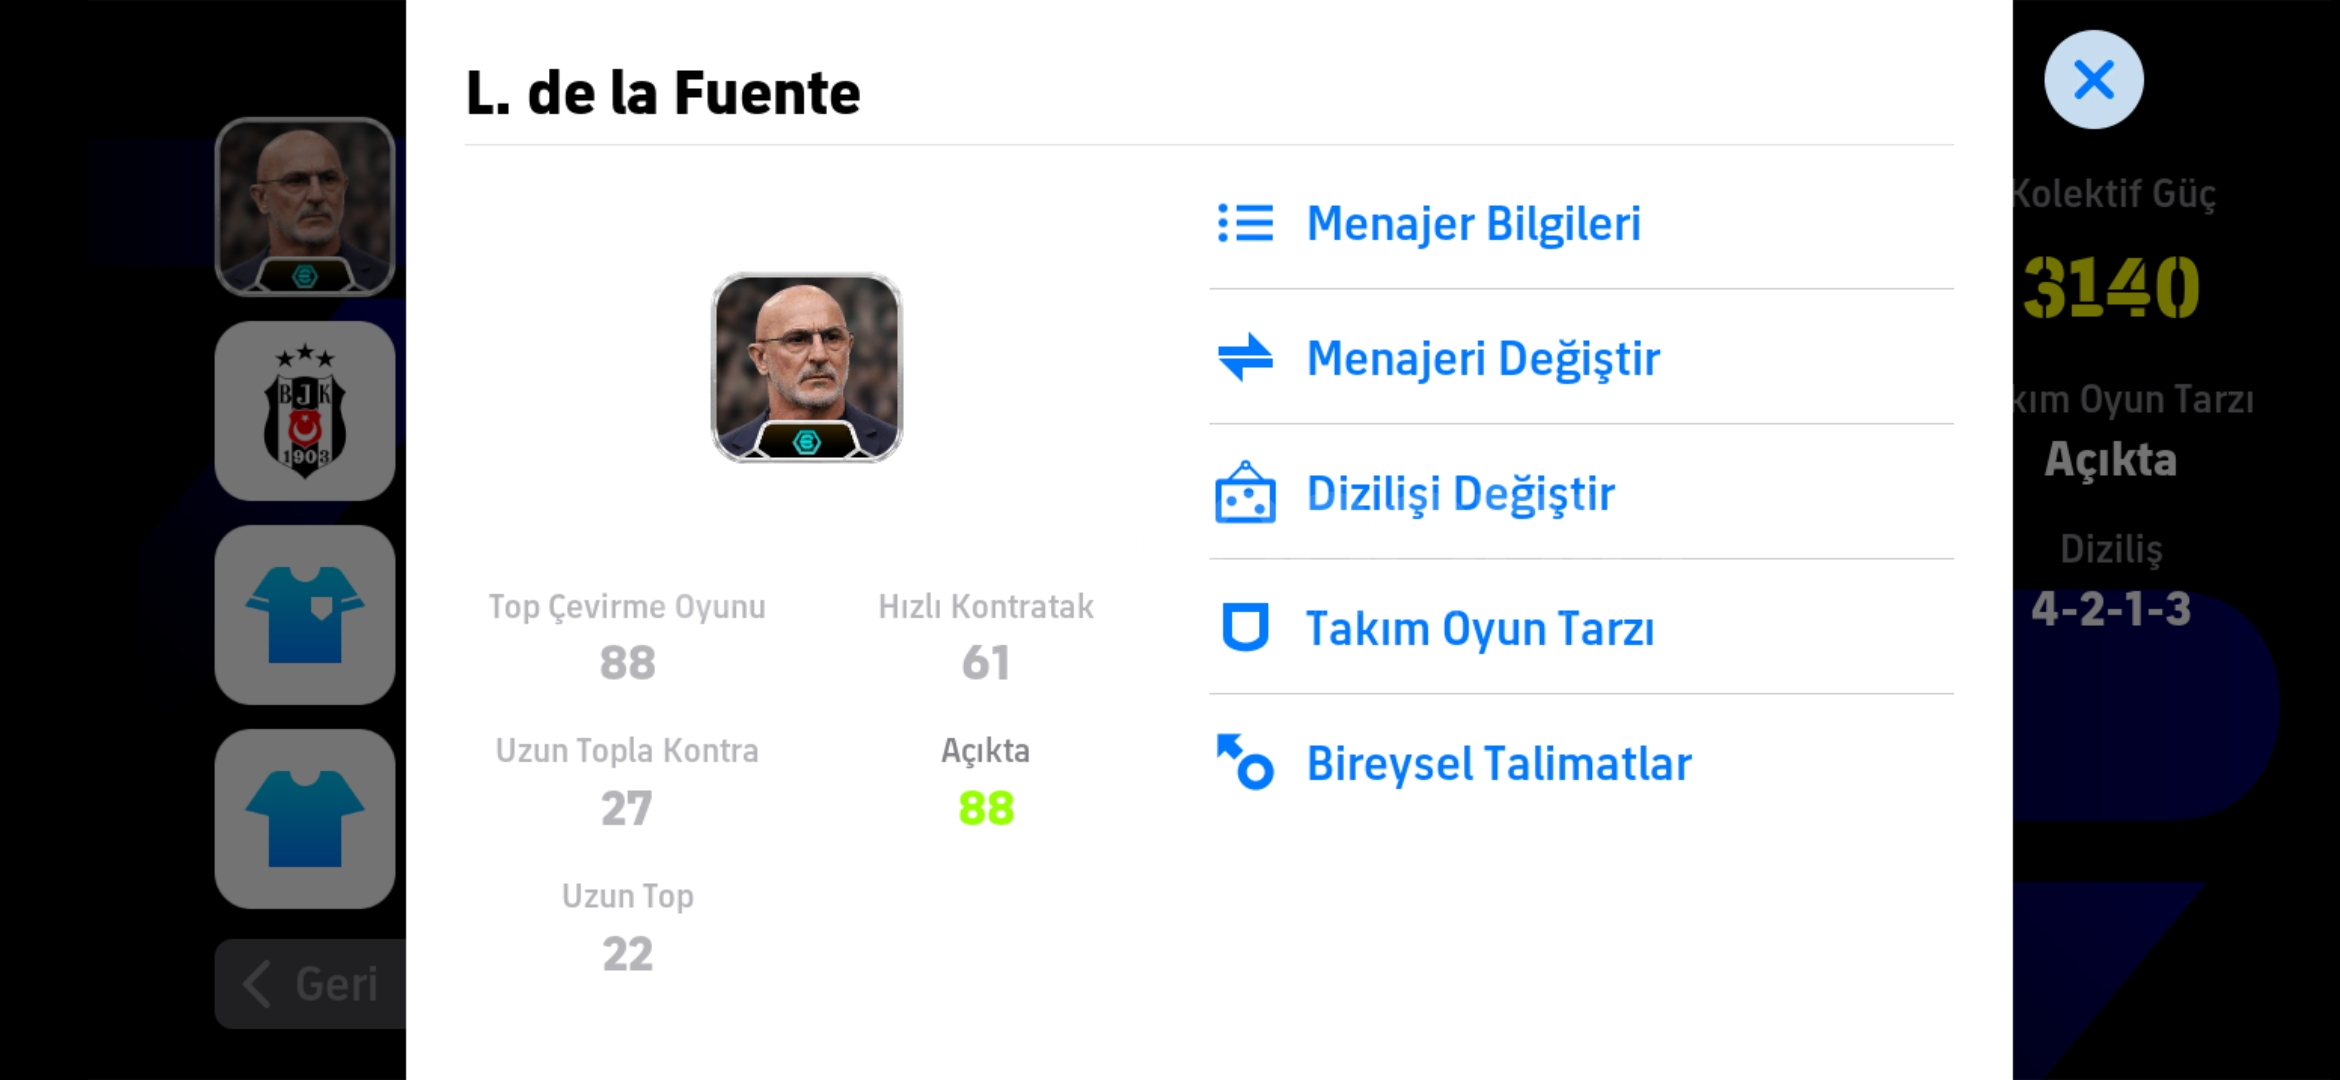Click the shield icon for Takım Oyun Tarzı
This screenshot has height=1080, width=2340.
tap(1245, 628)
